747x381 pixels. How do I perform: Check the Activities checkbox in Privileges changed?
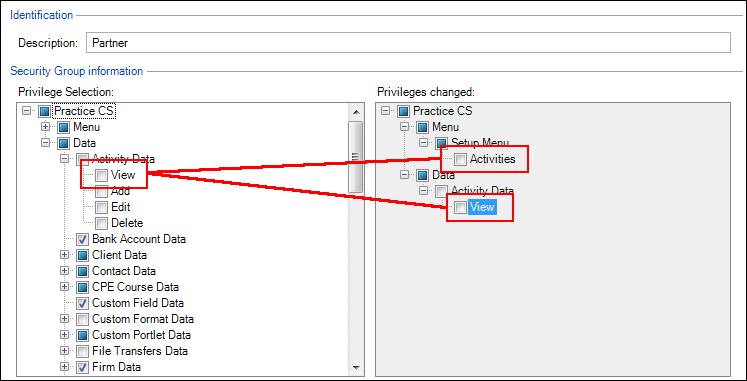(x=460, y=160)
